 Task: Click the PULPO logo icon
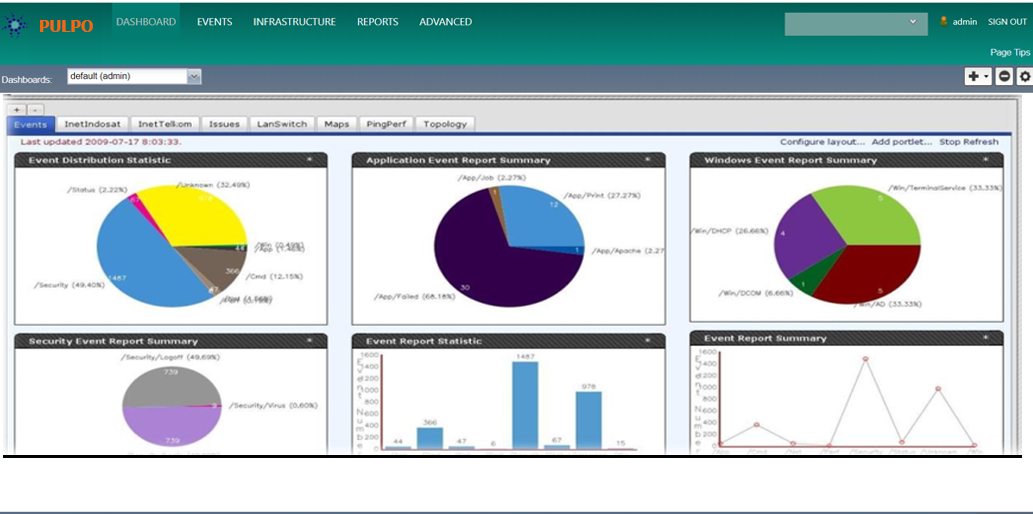[x=16, y=25]
